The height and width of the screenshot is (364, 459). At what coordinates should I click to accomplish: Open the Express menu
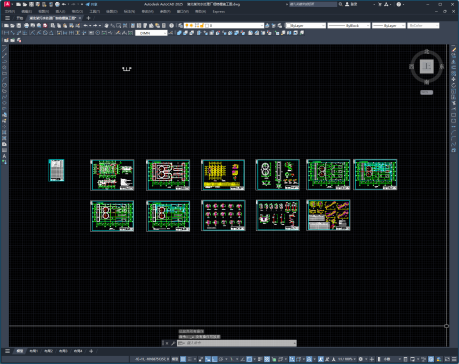pos(219,11)
